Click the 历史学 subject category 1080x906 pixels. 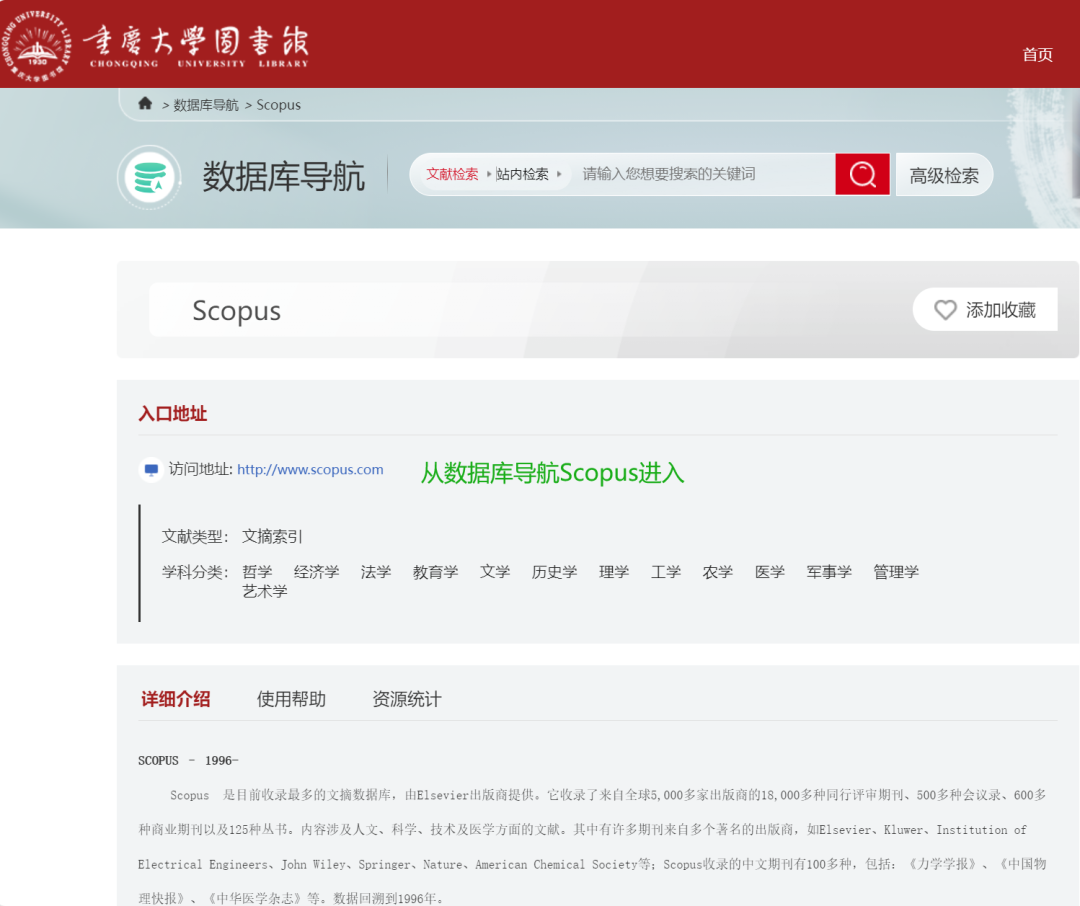[554, 572]
